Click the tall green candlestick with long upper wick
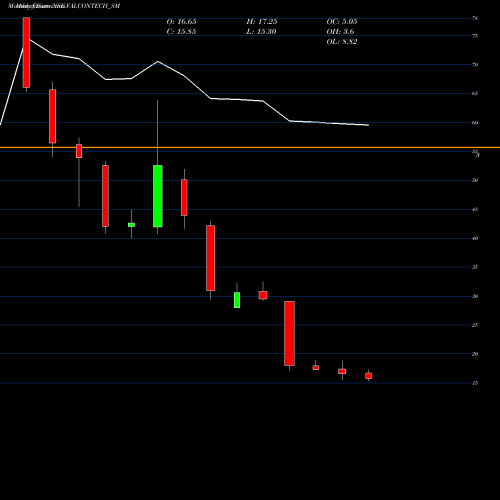500x500 pixels. coord(158,196)
